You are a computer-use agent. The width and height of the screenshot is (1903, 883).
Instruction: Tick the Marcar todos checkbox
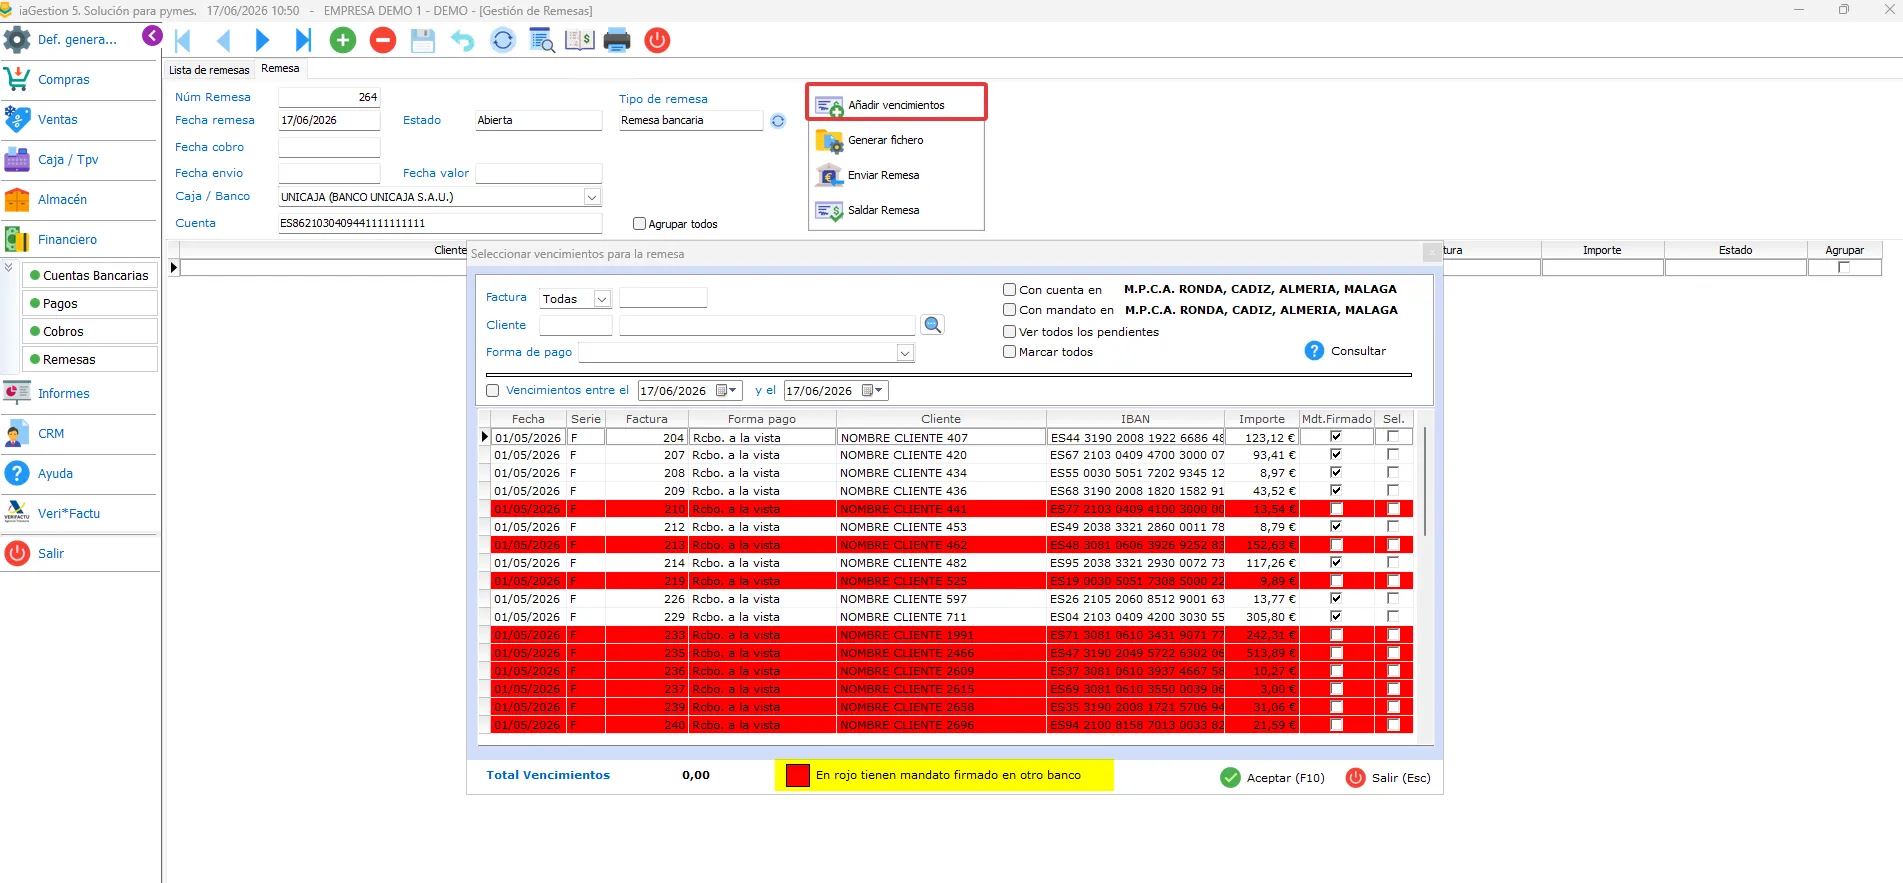point(1009,351)
